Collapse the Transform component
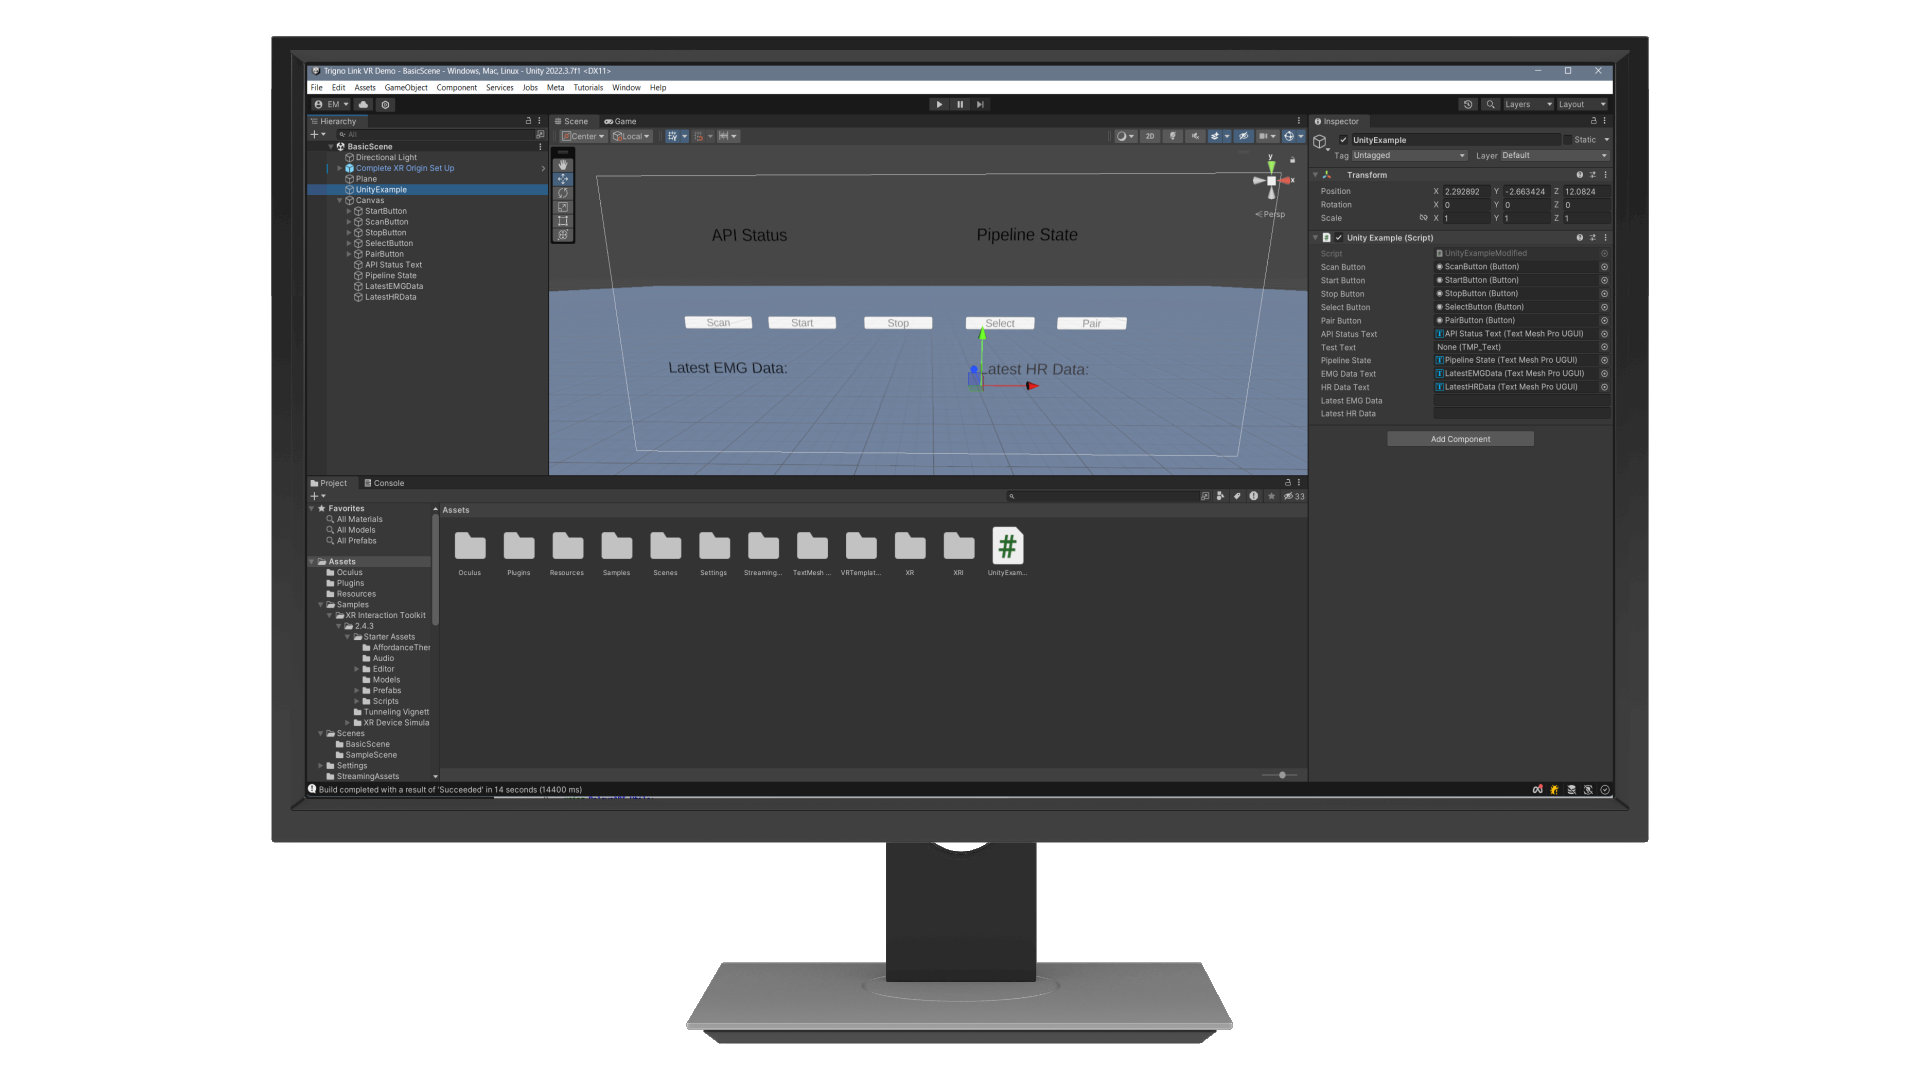The image size is (1920, 1080). 1316,175
